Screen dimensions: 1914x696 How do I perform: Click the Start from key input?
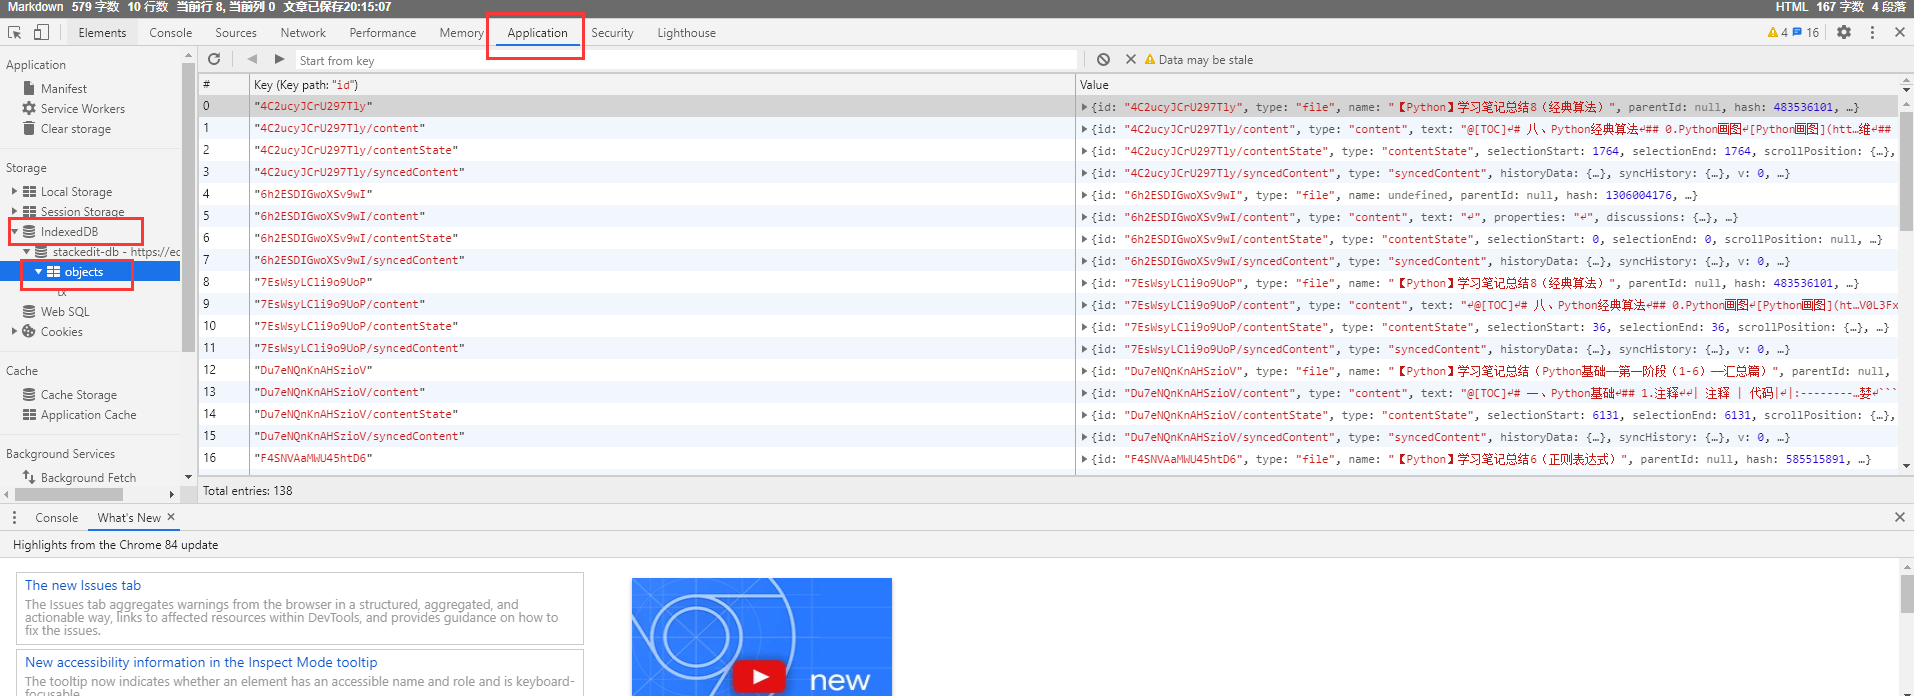click(685, 60)
